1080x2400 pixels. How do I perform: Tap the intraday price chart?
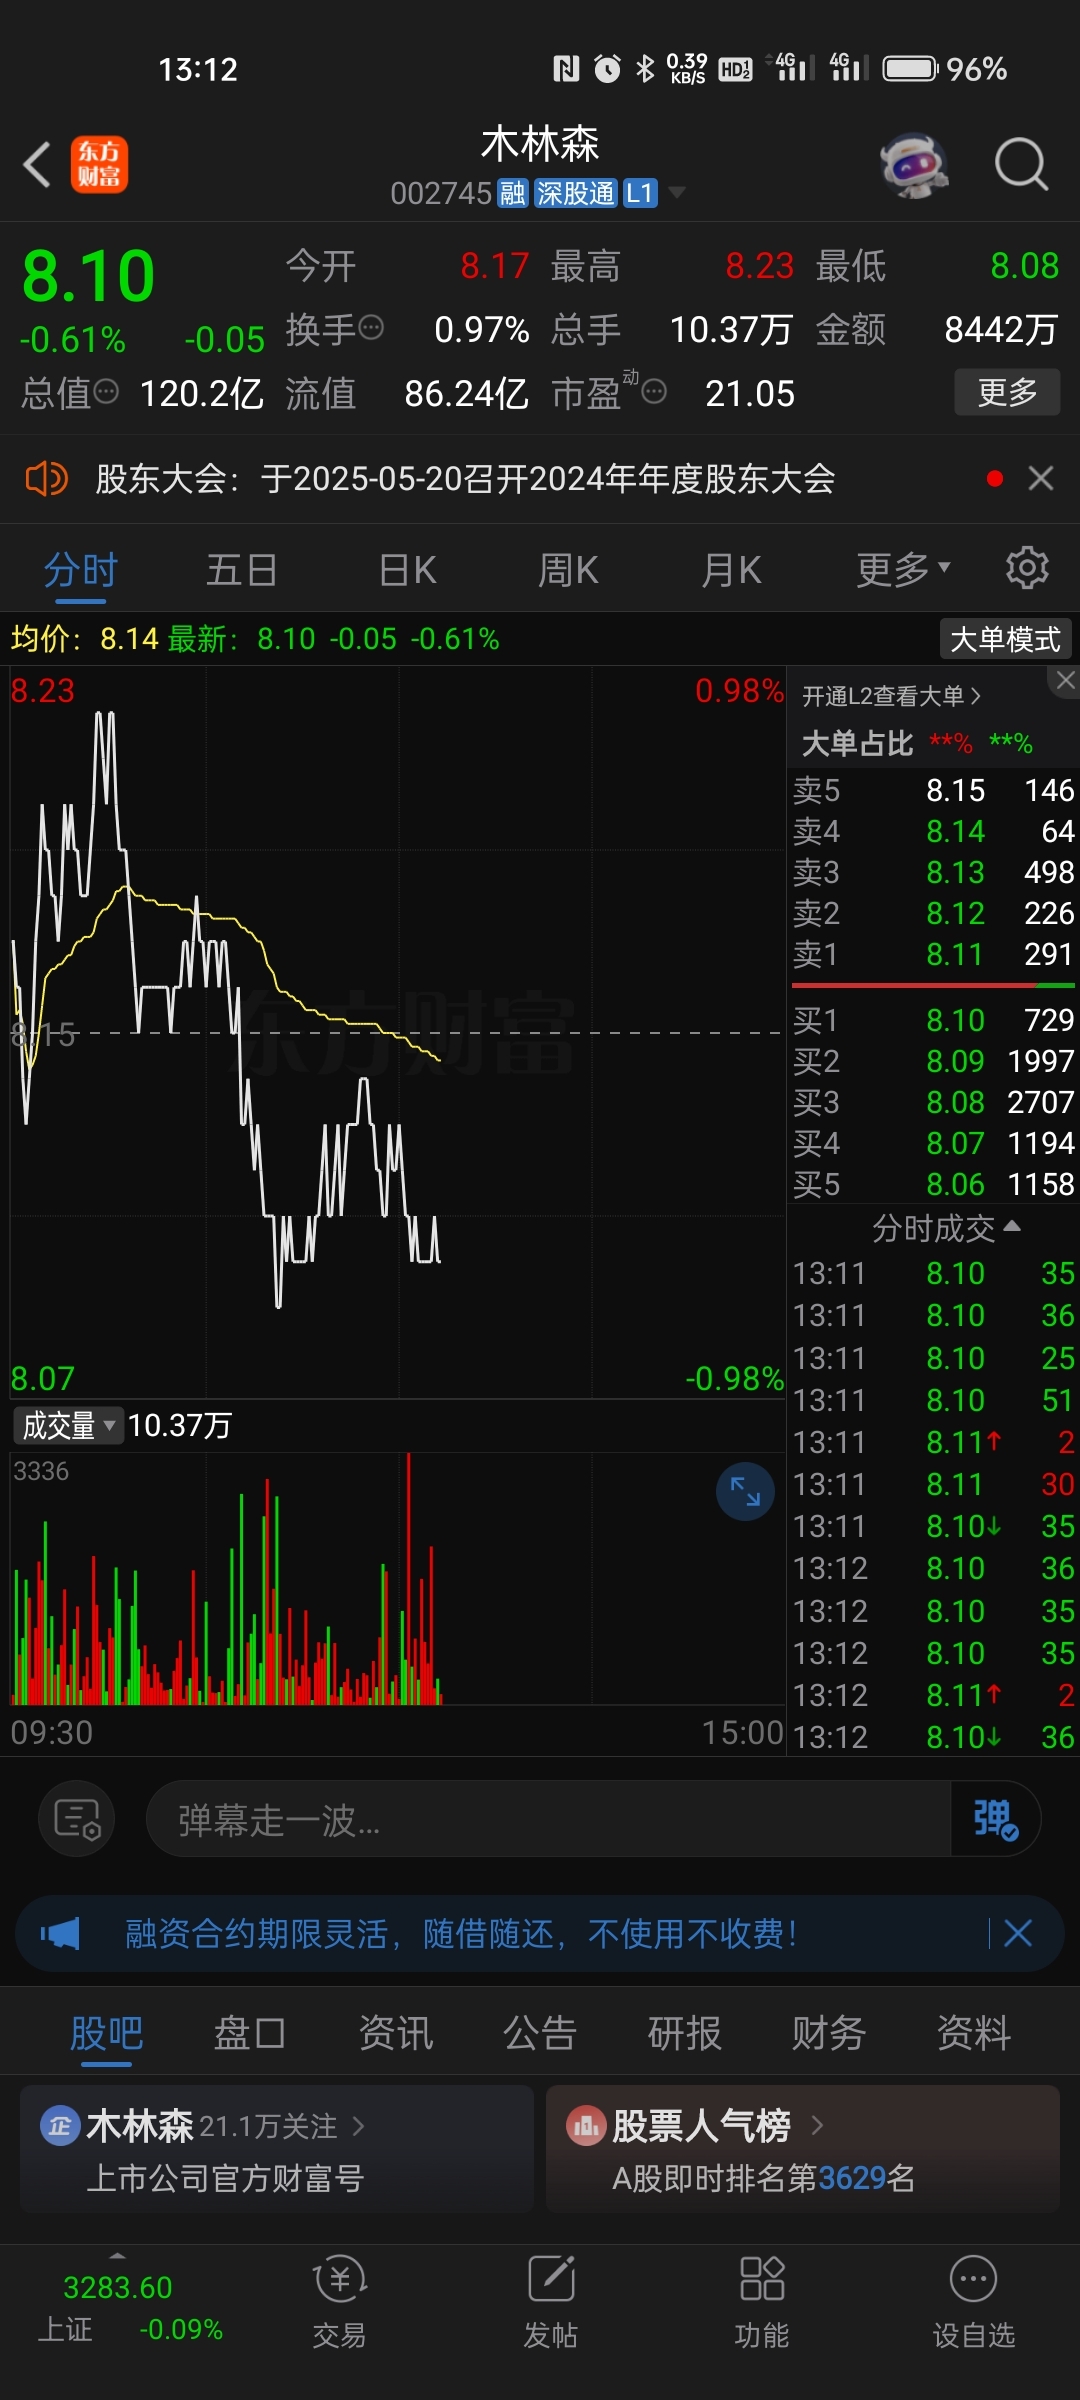point(397,1032)
